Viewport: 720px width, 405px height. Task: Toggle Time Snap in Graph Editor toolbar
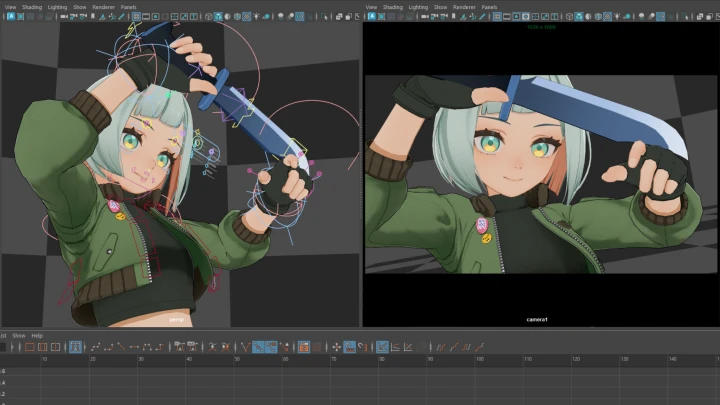click(349, 347)
